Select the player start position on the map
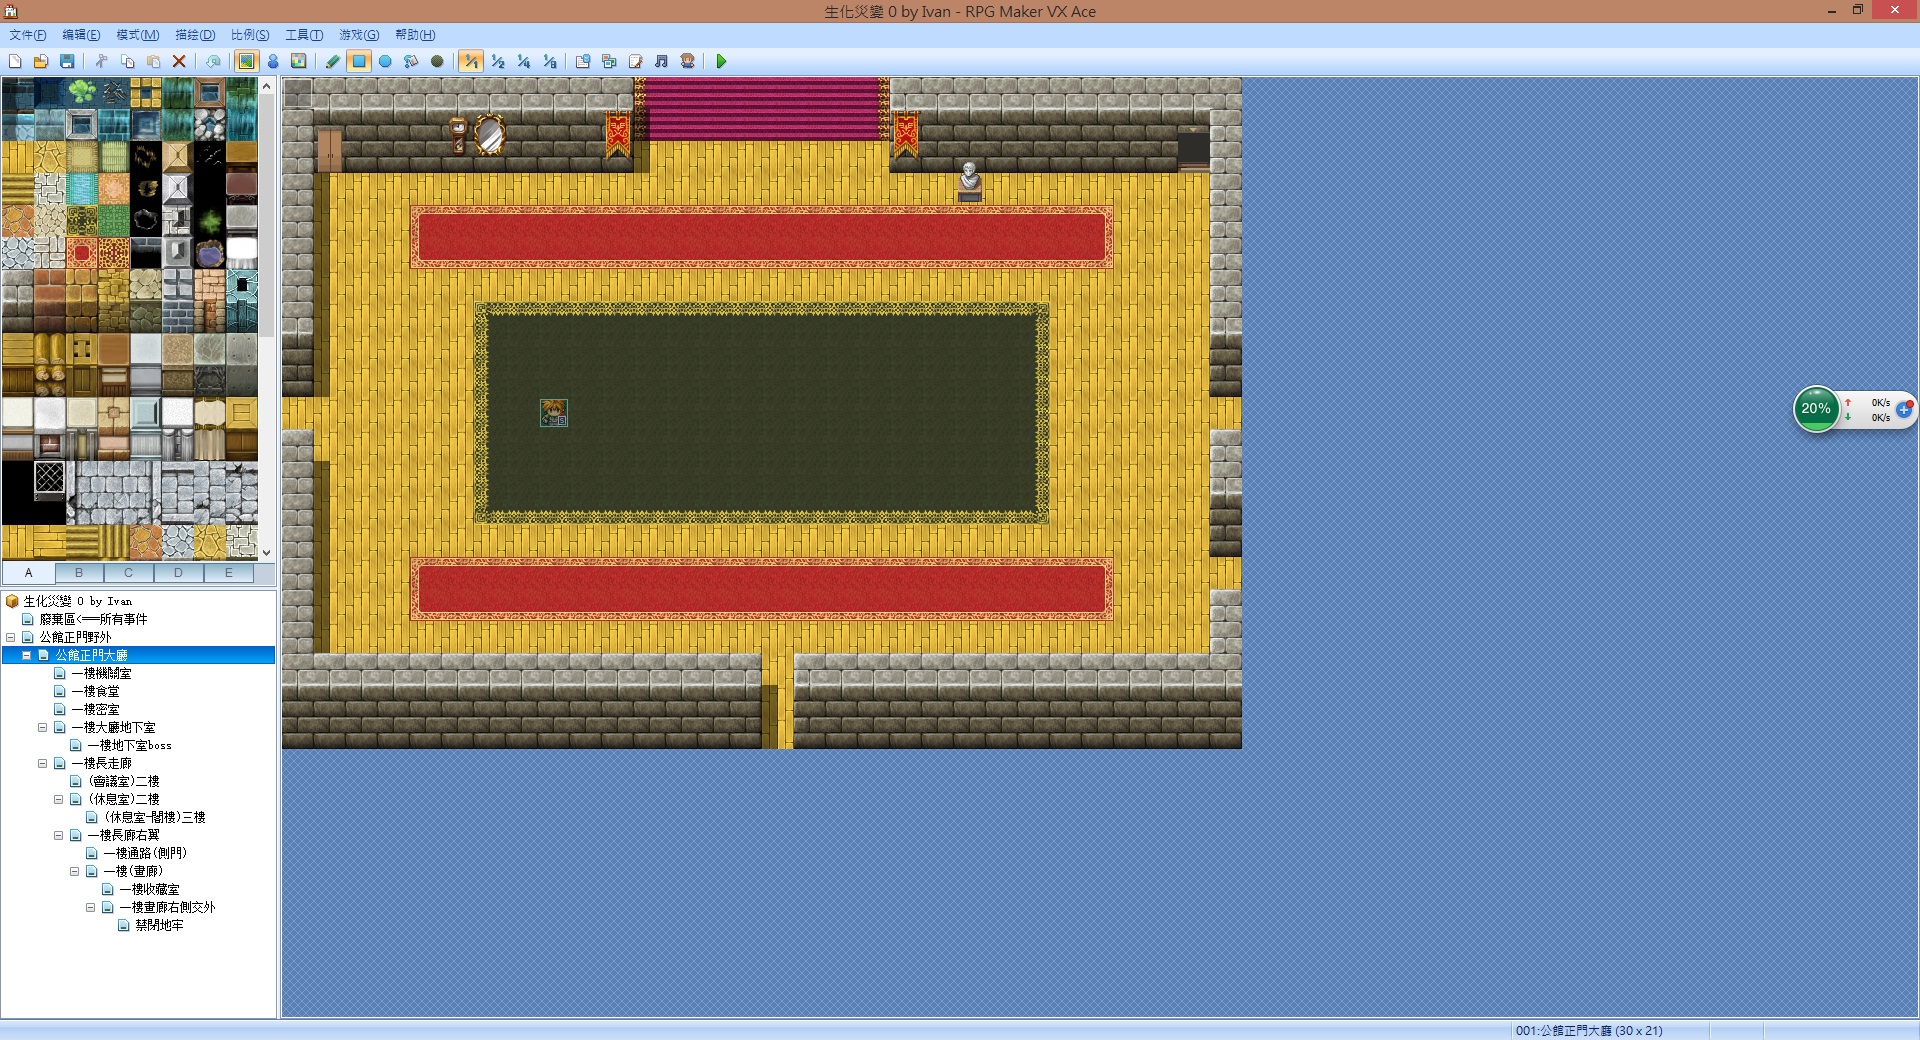The width and height of the screenshot is (1920, 1040). click(554, 412)
